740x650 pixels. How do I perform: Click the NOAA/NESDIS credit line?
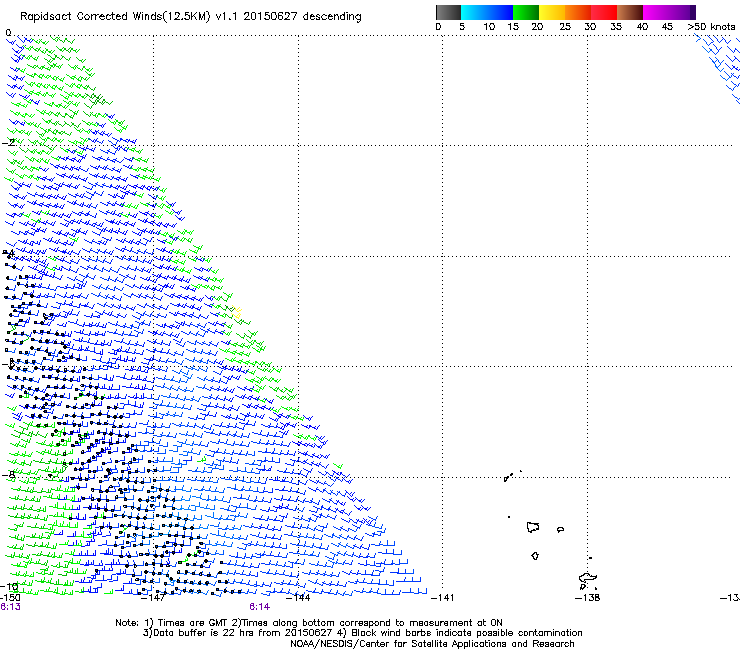(x=432, y=643)
